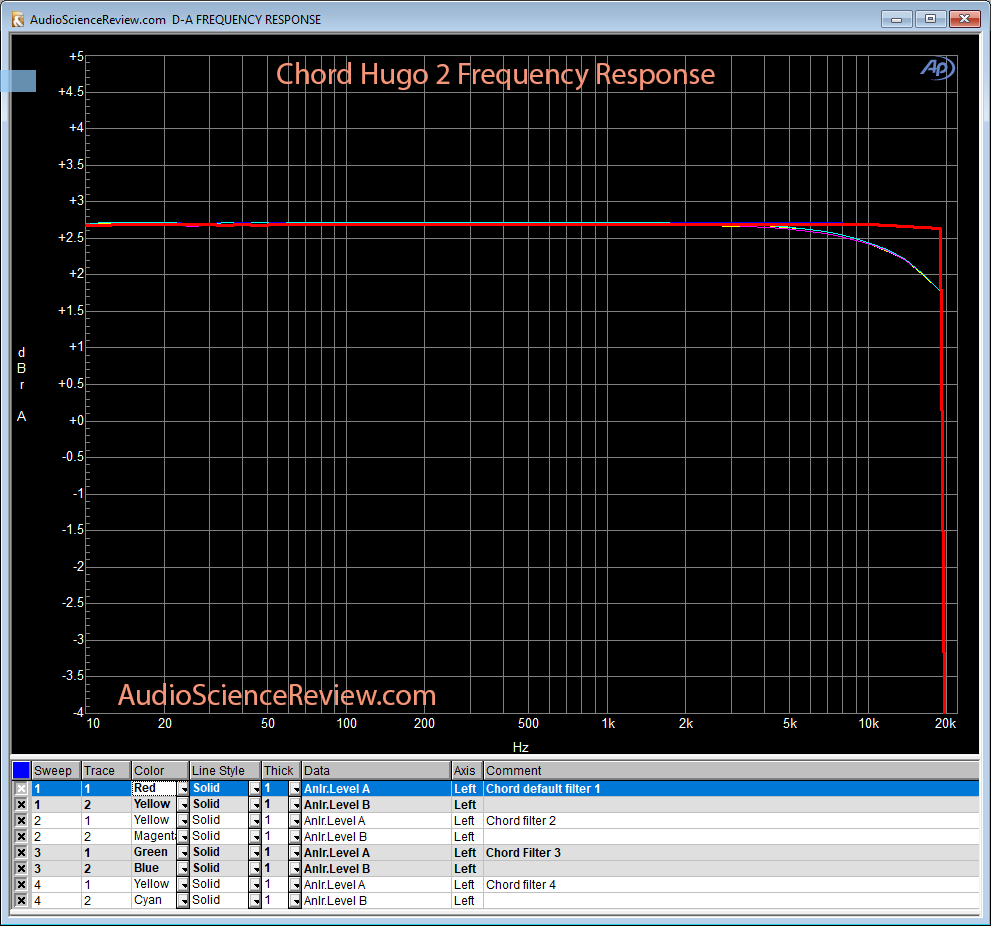The width and height of the screenshot is (991, 926).
Task: Click the Left axis cell in the Red row
Action: click(x=467, y=788)
